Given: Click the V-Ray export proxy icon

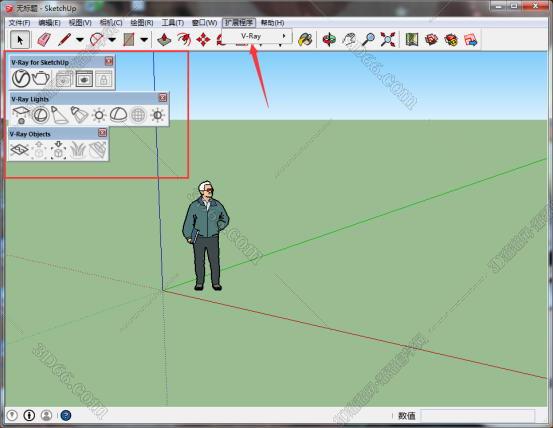Looking at the screenshot, I should [x=39, y=150].
